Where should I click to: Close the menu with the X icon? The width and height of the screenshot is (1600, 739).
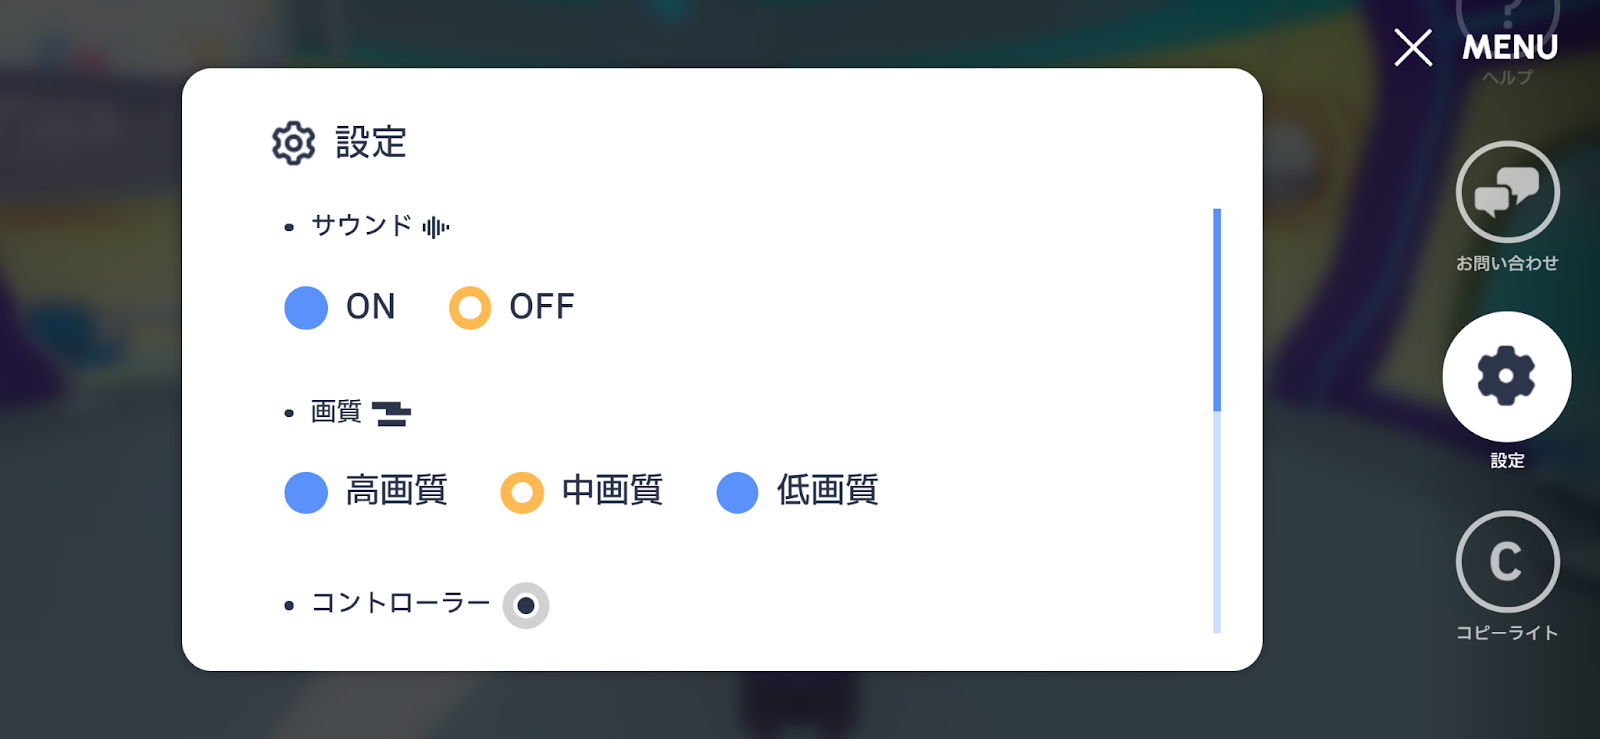1413,47
